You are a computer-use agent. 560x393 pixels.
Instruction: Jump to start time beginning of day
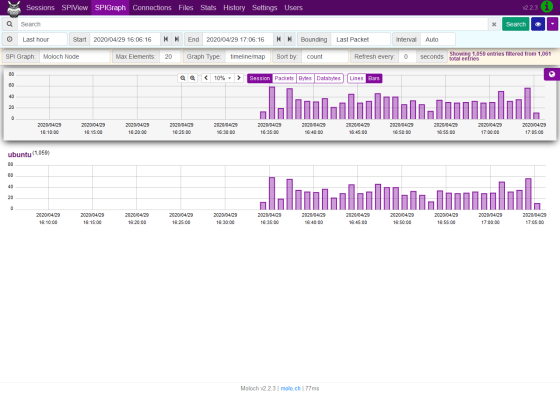(x=166, y=39)
